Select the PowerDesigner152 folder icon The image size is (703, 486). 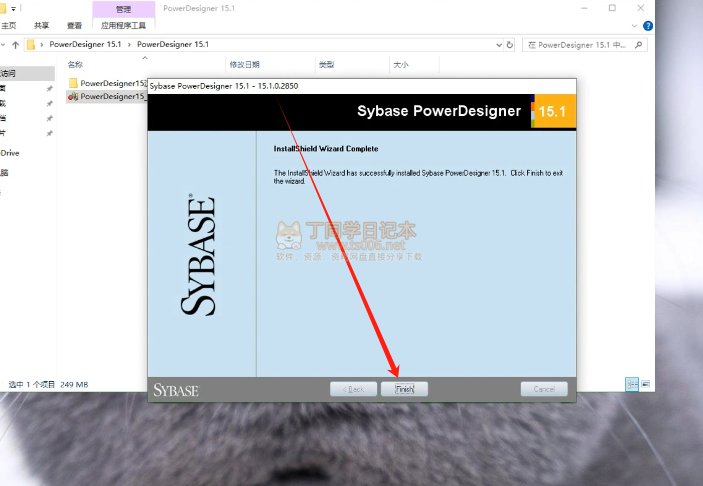coord(73,83)
